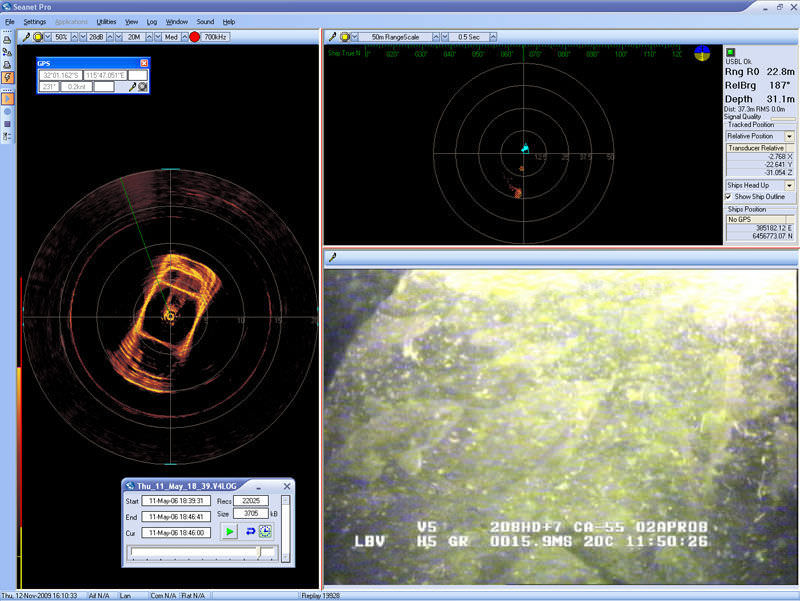This screenshot has width=800, height=601.
Task: Open the sonar settings wrench tool
Action: point(27,37)
